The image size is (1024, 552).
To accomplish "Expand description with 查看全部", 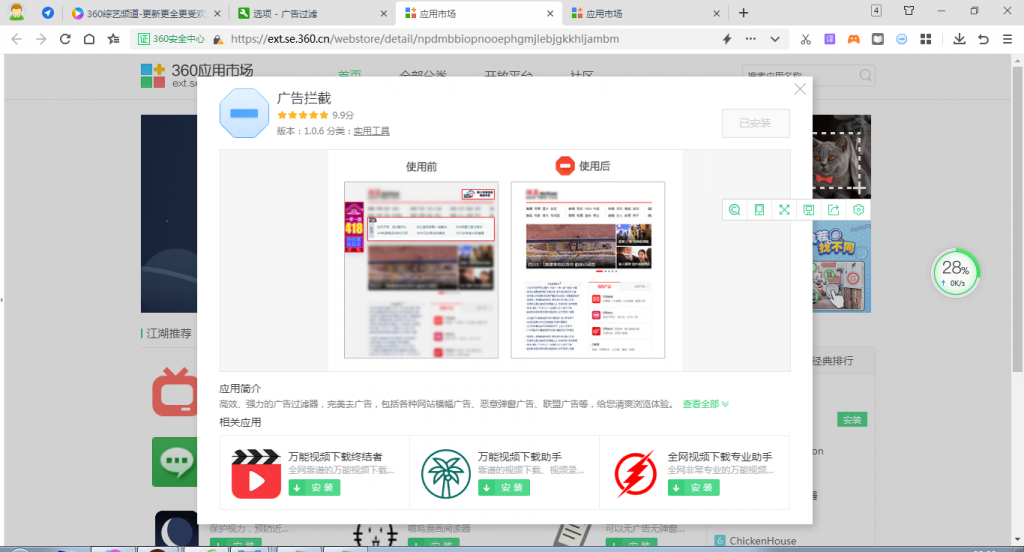I will coord(705,404).
